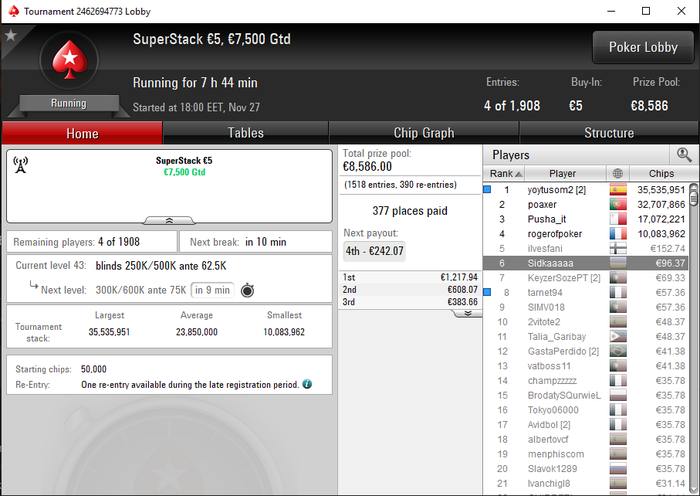Select player Talia_Garibay name

[557, 337]
